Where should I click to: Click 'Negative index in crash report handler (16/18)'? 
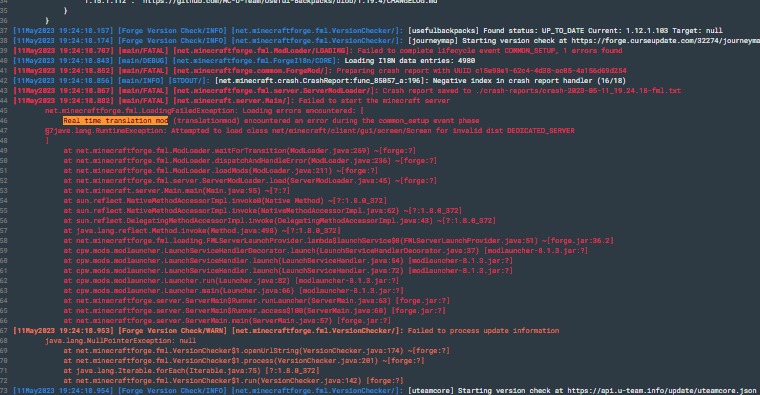(529, 81)
